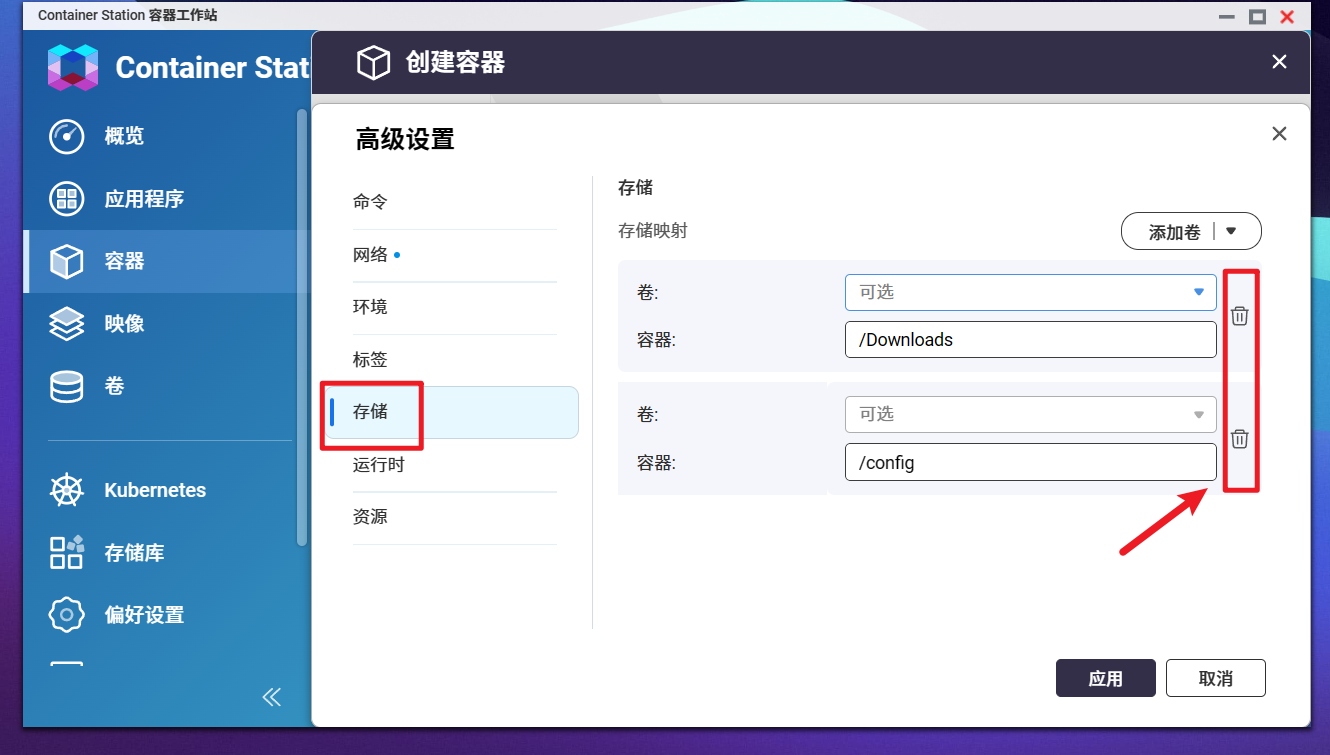Image resolution: width=1330 pixels, height=755 pixels.
Task: Open the 概览 overview gauge icon
Action: click(67, 136)
